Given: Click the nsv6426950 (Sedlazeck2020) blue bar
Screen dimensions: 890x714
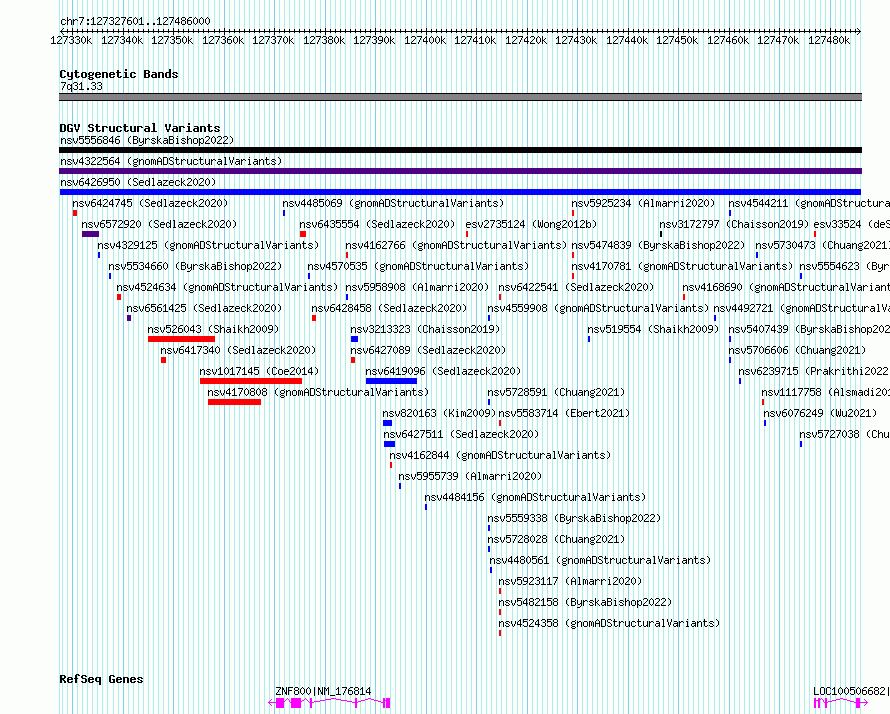Looking at the screenshot, I should [460, 192].
